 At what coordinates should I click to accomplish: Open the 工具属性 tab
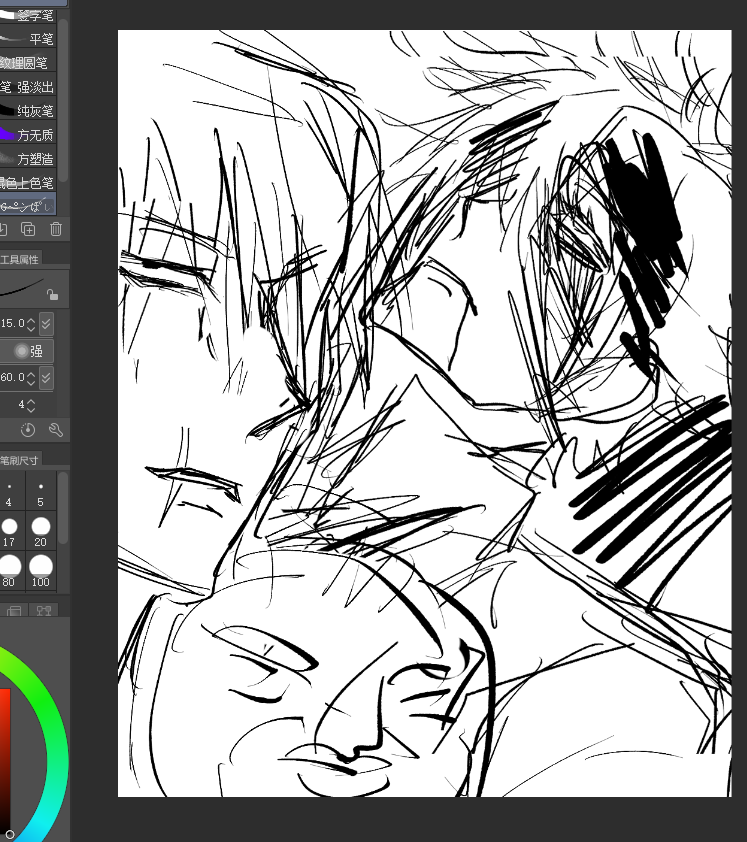click(19, 259)
